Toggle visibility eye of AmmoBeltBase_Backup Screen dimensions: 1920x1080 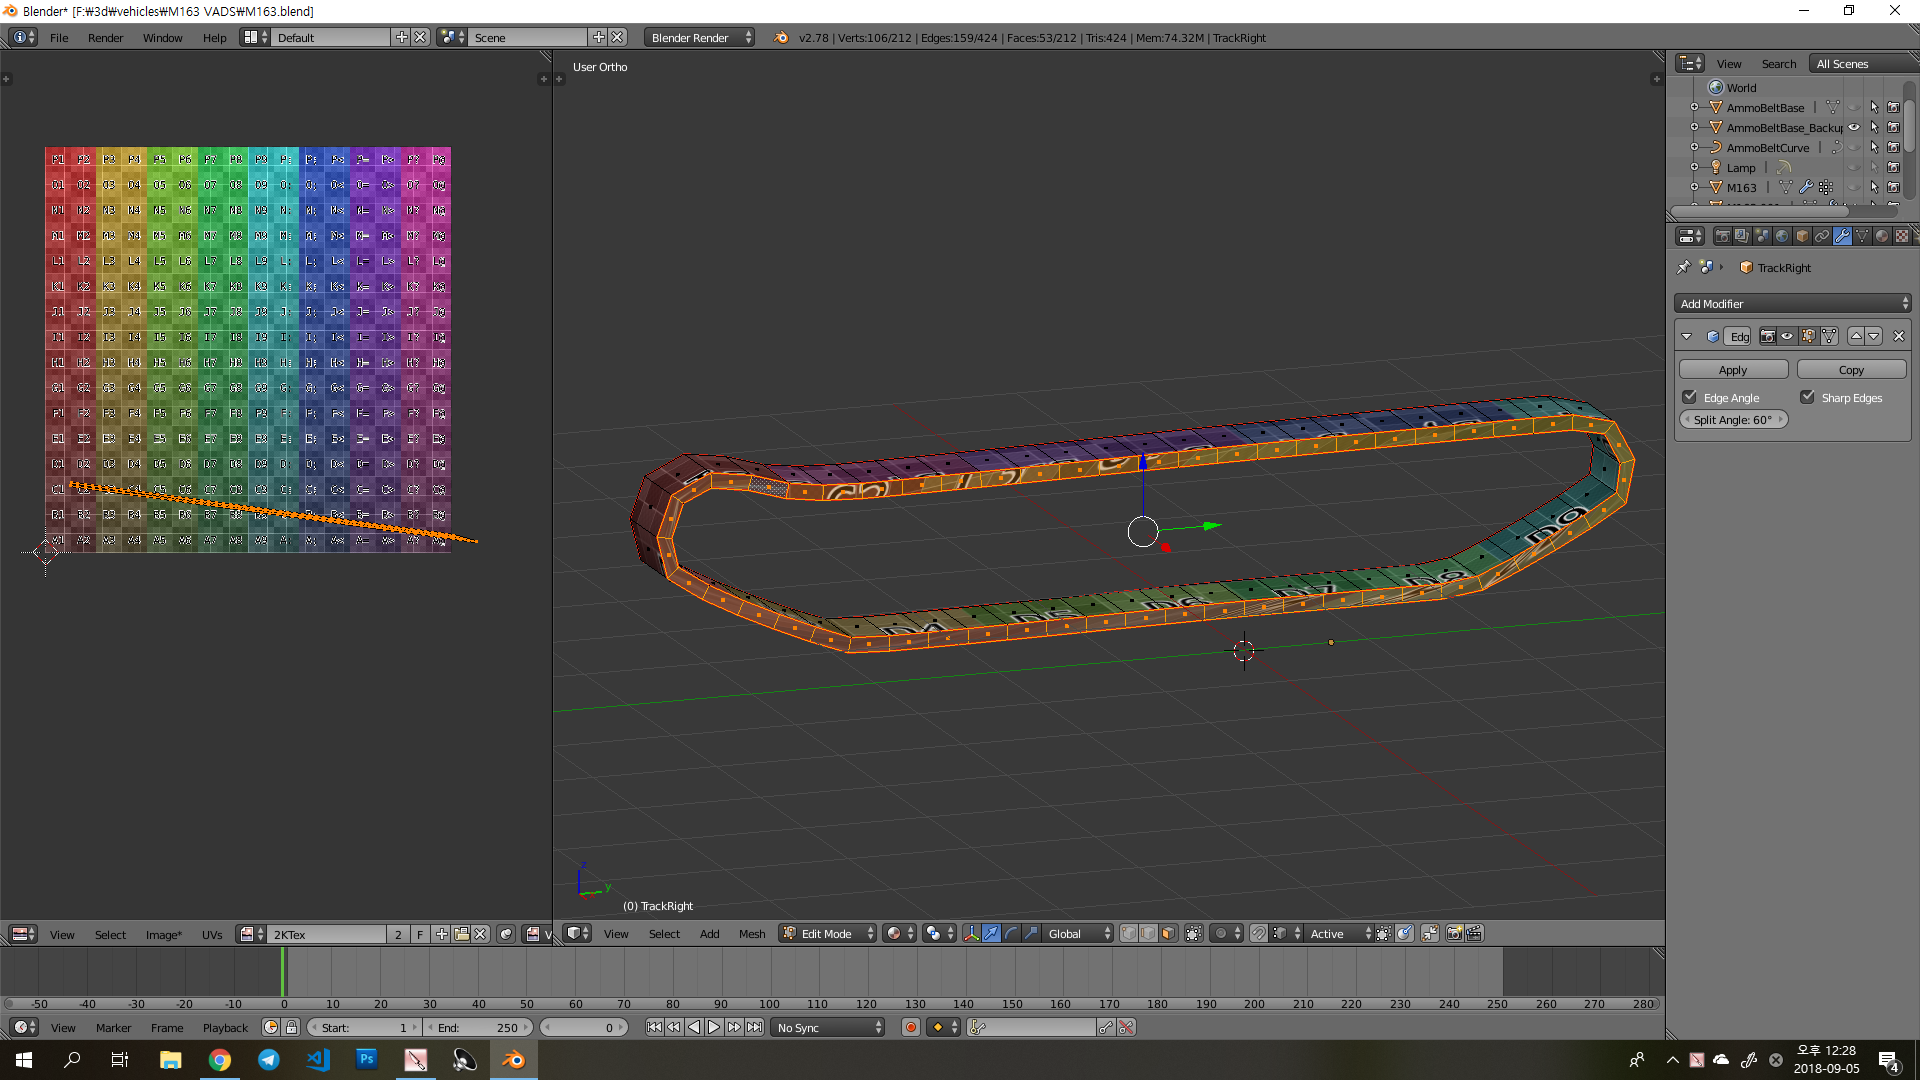(x=1854, y=127)
